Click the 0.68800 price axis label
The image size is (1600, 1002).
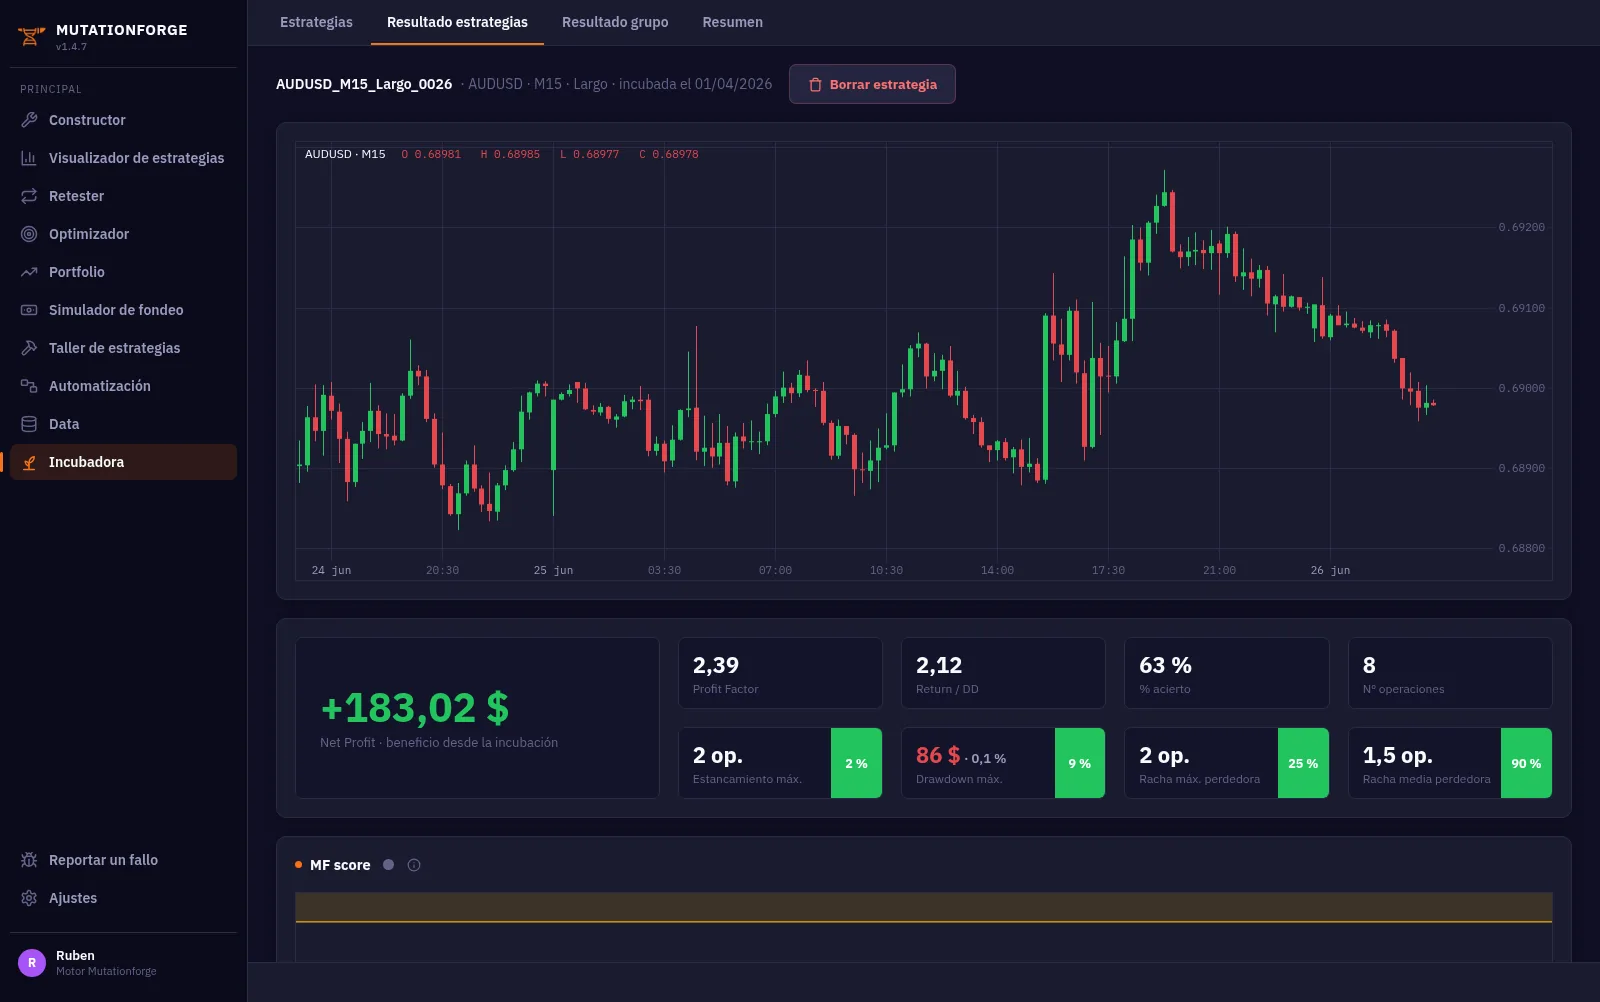click(1521, 548)
